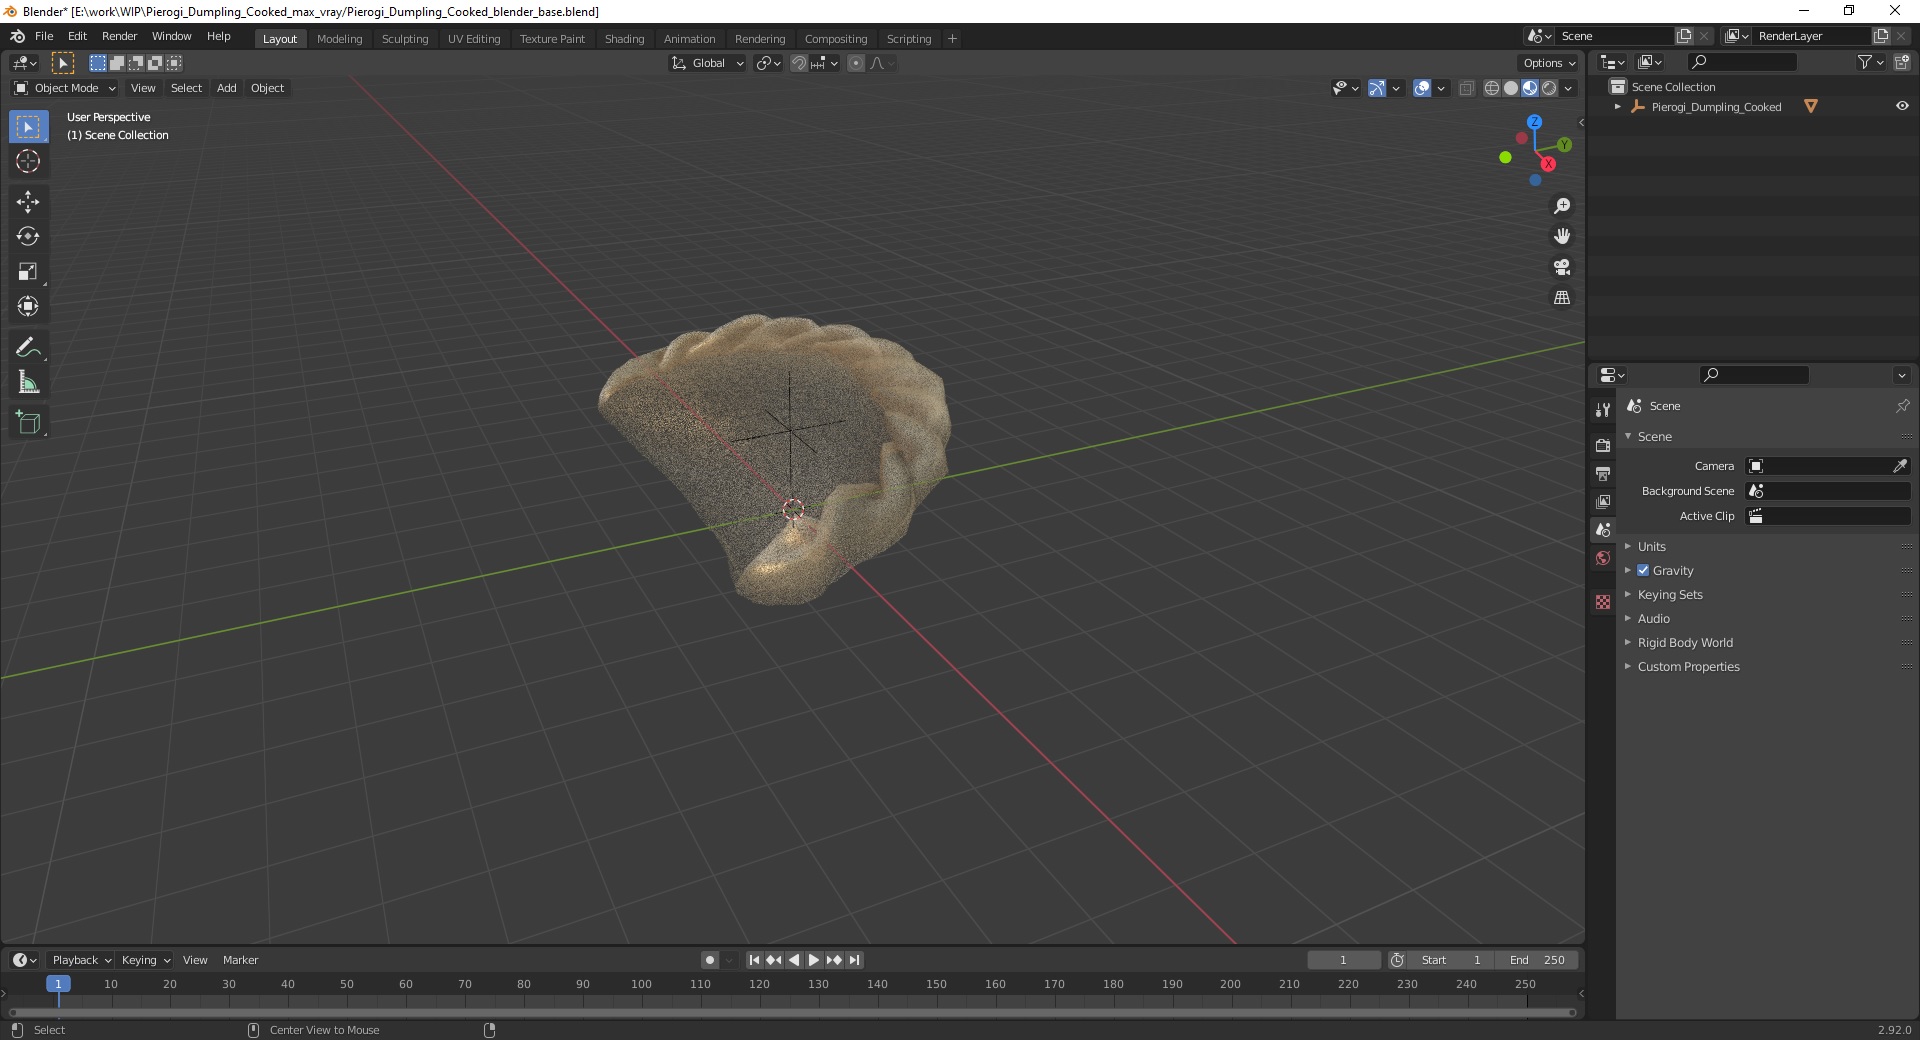
Task: Select the Scale tool
Action: [x=28, y=272]
